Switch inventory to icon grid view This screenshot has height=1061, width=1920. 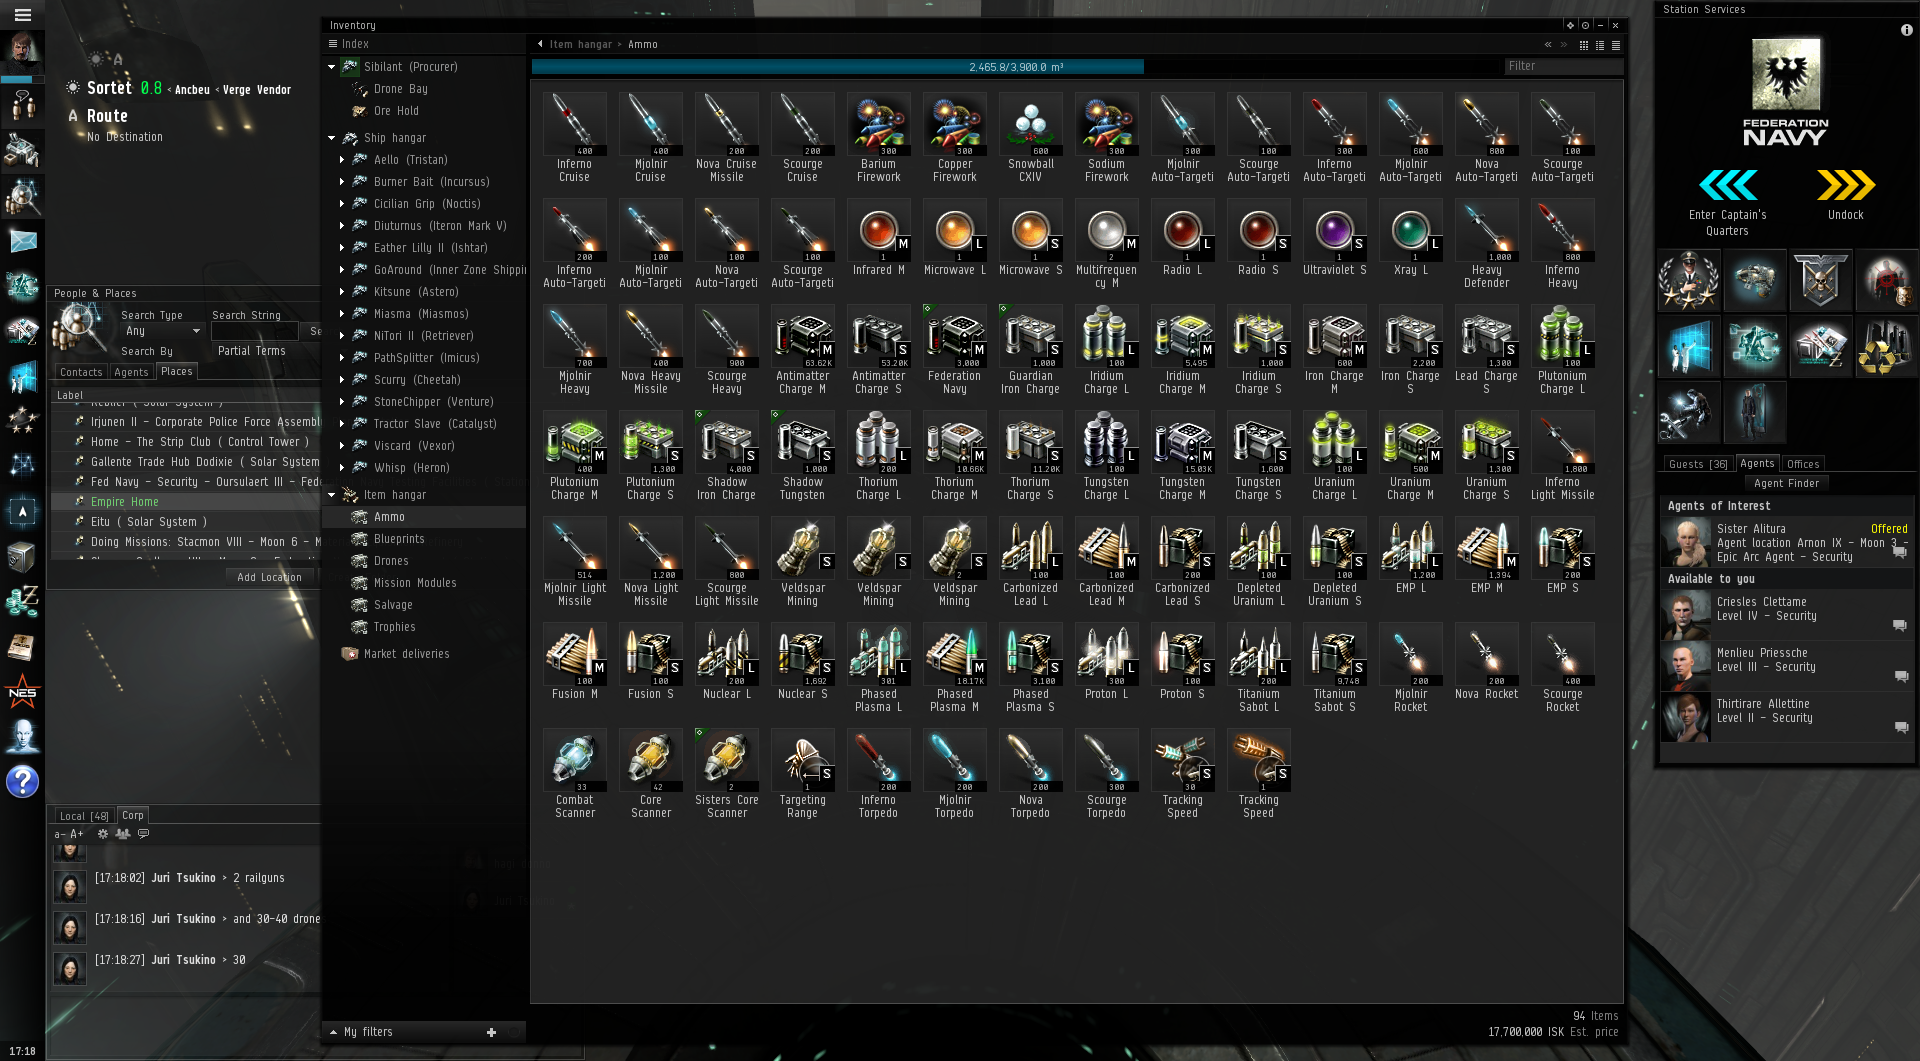pos(1584,45)
